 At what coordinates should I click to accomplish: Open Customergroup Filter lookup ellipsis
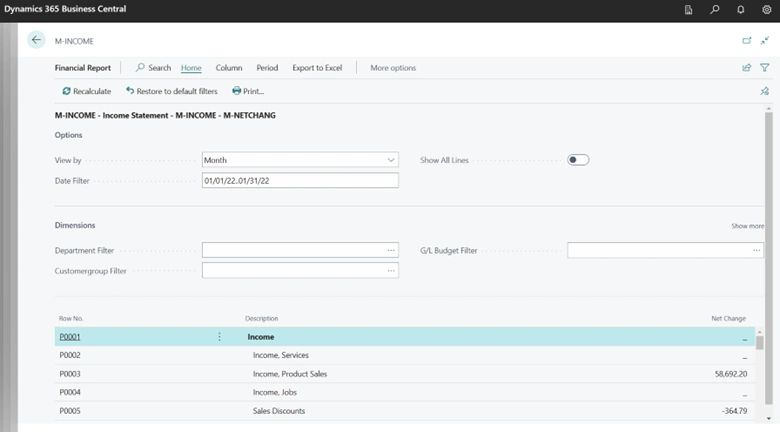pyautogui.click(x=391, y=271)
